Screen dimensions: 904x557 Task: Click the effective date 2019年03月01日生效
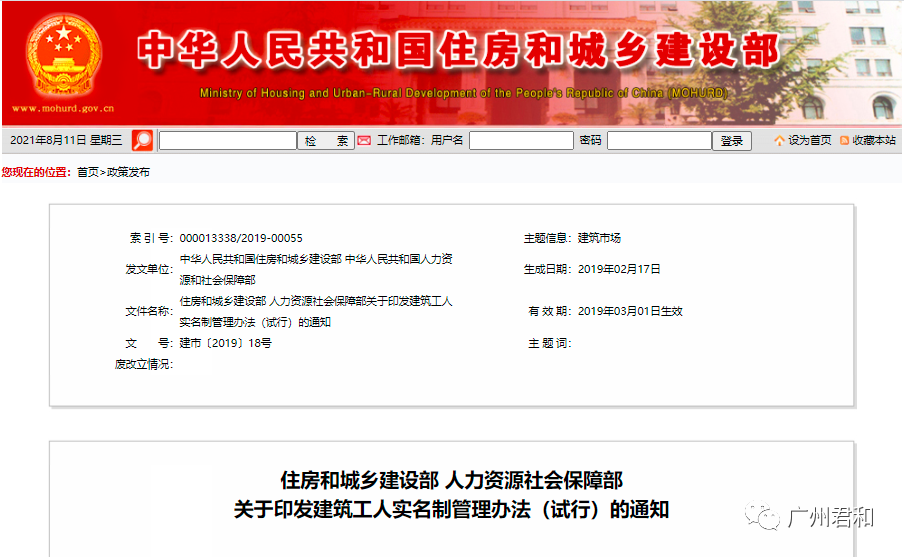click(x=630, y=311)
